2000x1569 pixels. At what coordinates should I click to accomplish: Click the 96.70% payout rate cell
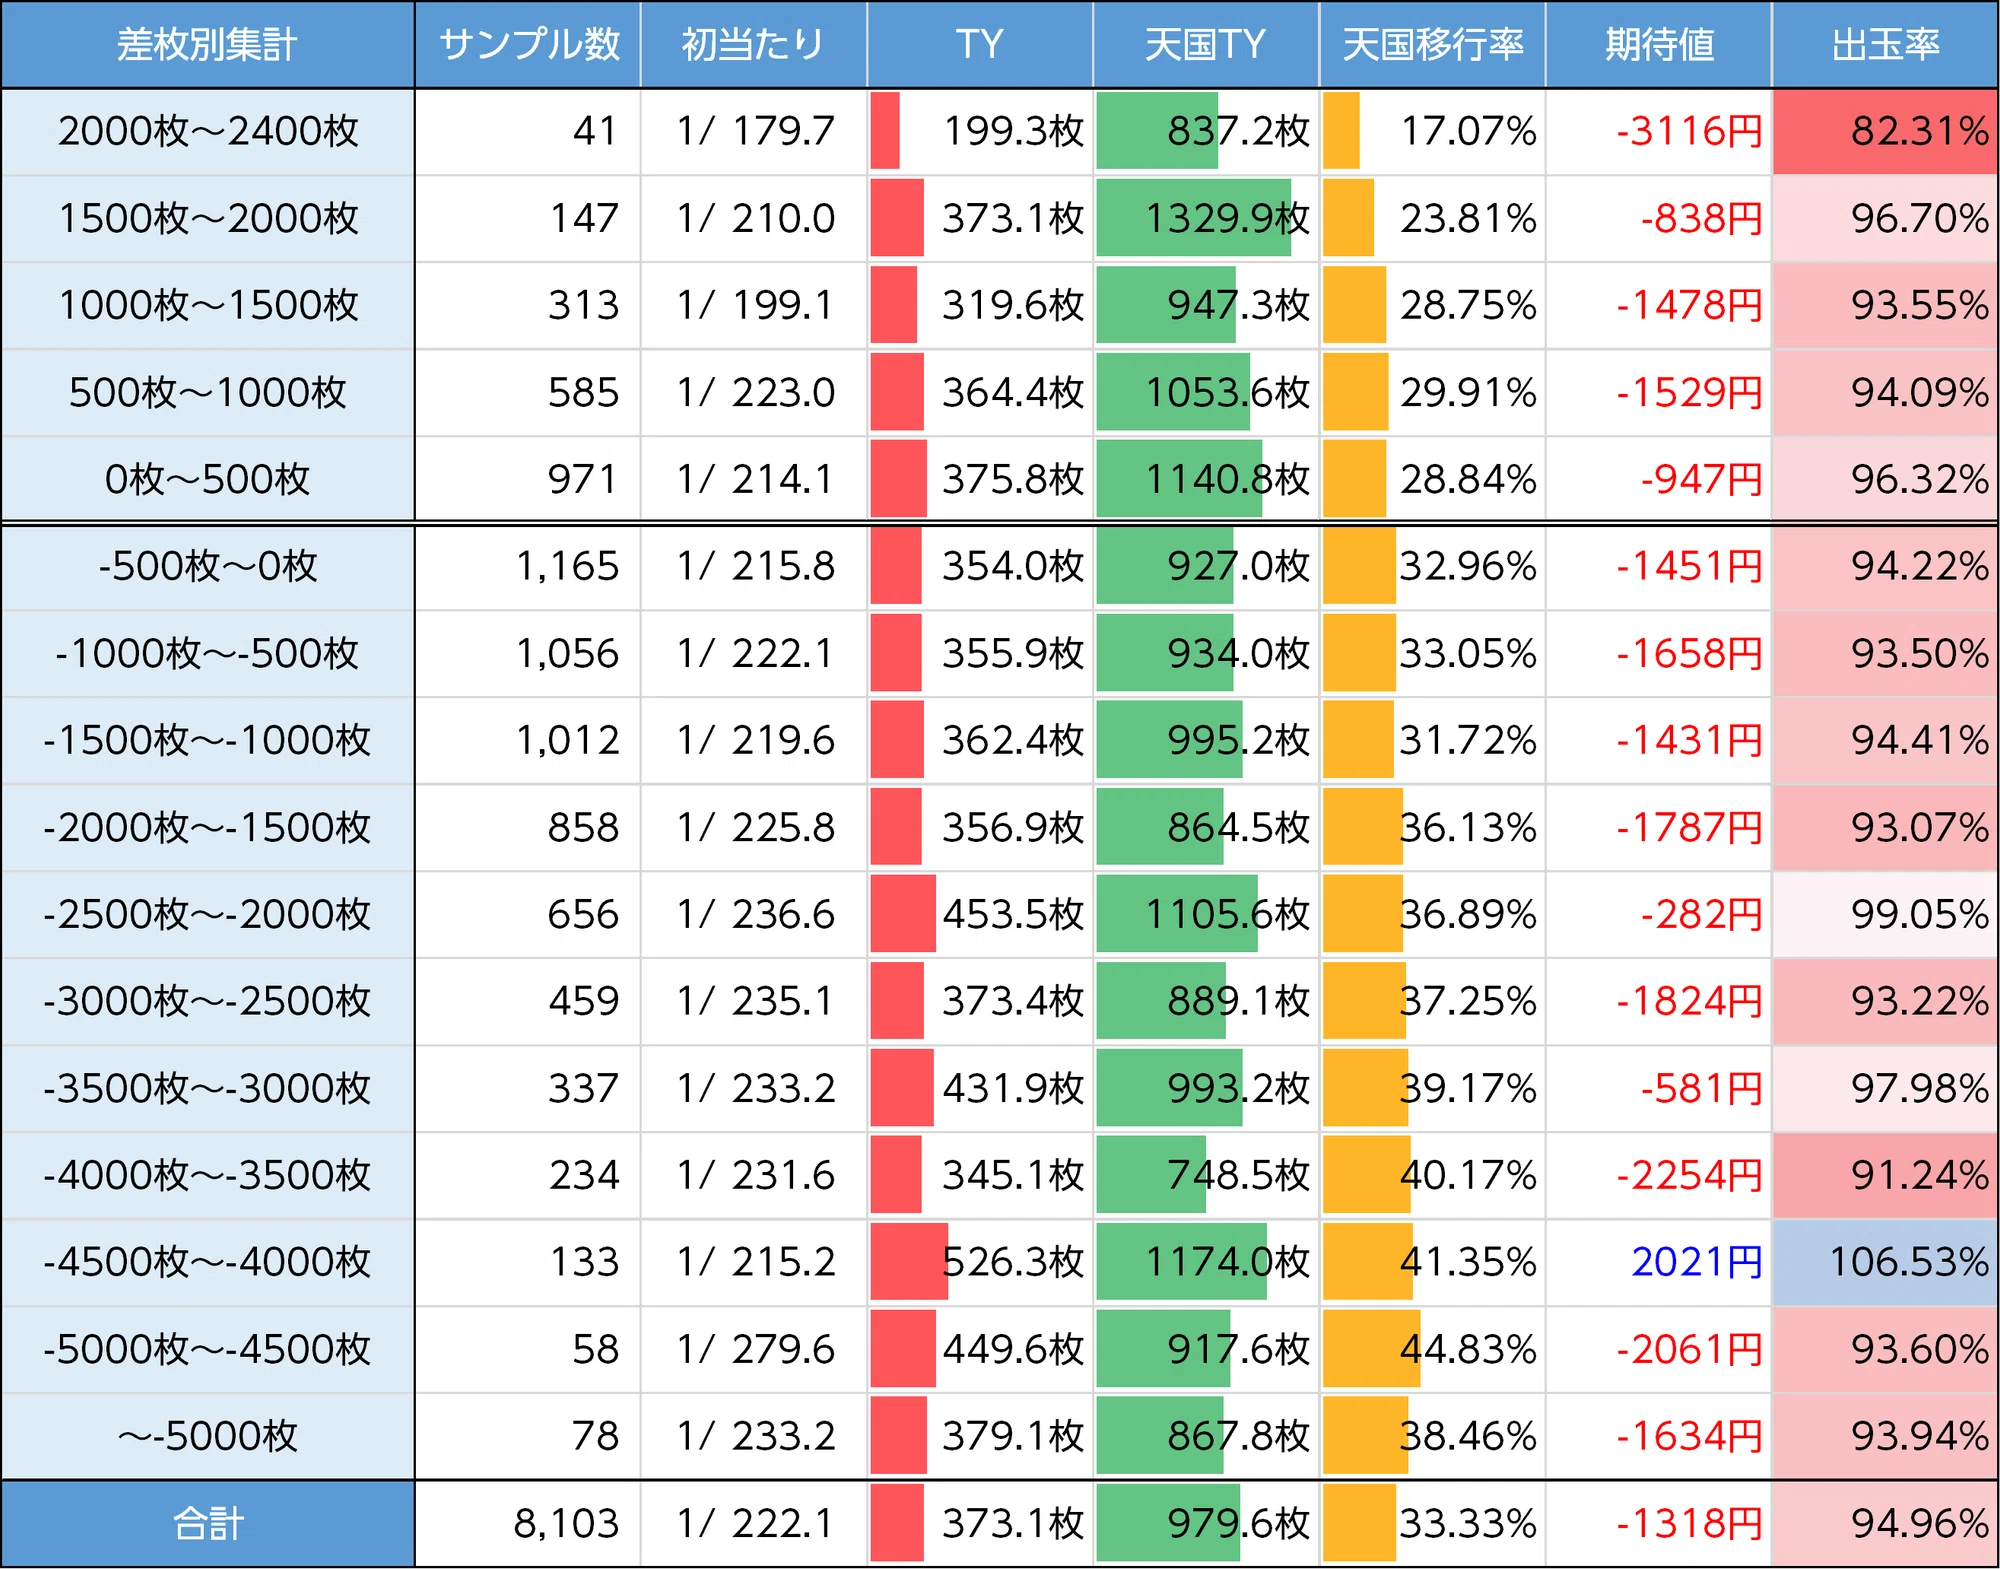pos(1885,218)
